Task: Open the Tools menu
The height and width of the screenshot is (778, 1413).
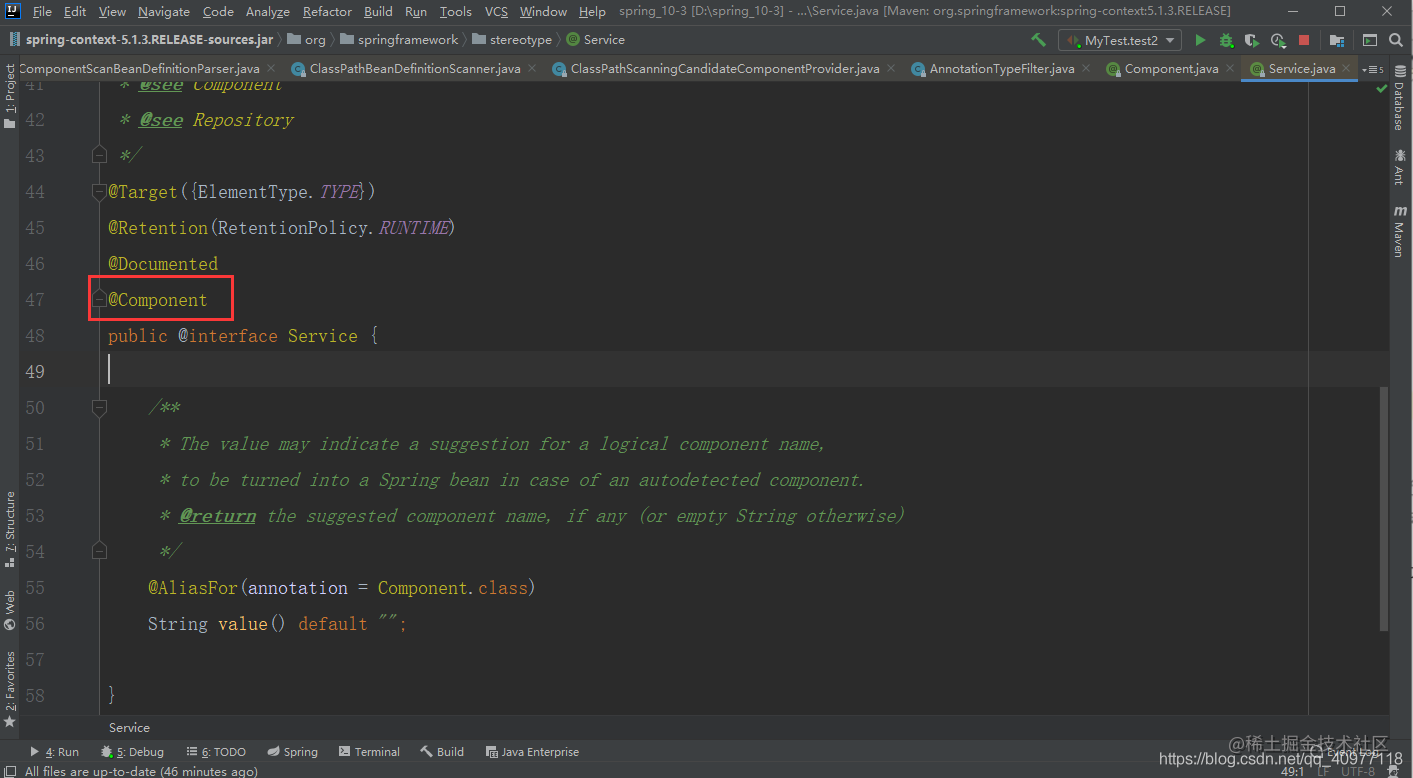Action: (456, 12)
